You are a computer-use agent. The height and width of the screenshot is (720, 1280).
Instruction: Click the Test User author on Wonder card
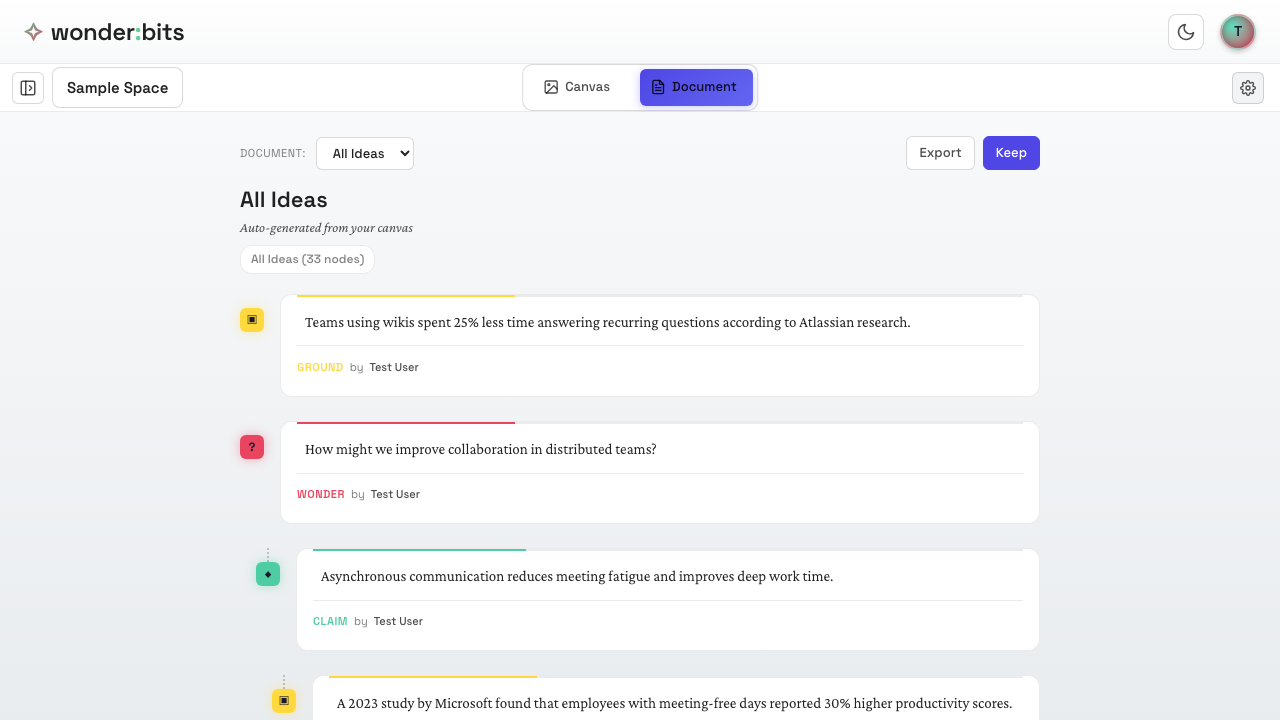click(x=395, y=494)
